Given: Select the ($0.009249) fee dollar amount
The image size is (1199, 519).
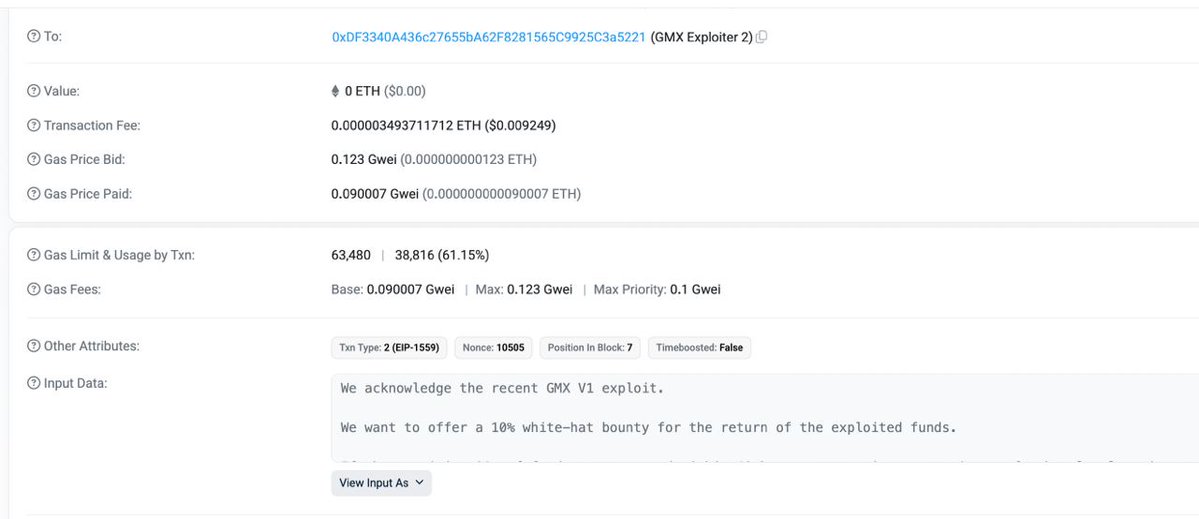Looking at the screenshot, I should coord(520,125).
